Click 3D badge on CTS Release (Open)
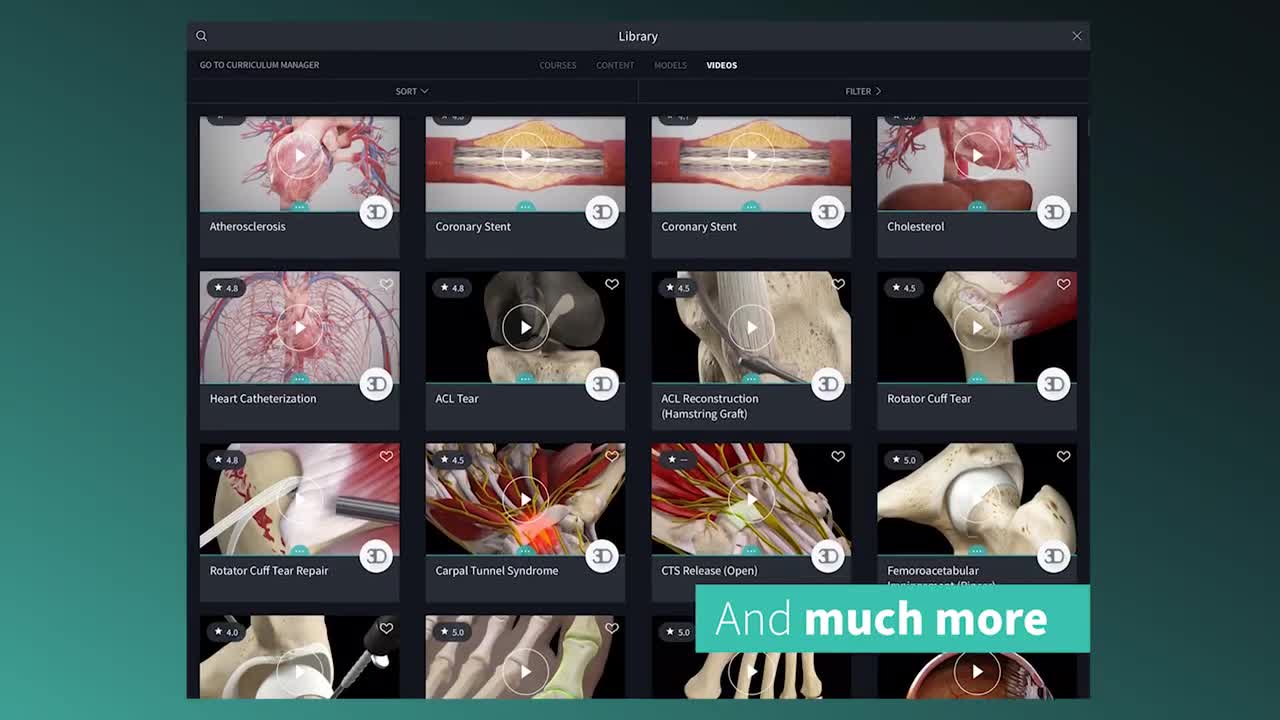 pos(828,556)
